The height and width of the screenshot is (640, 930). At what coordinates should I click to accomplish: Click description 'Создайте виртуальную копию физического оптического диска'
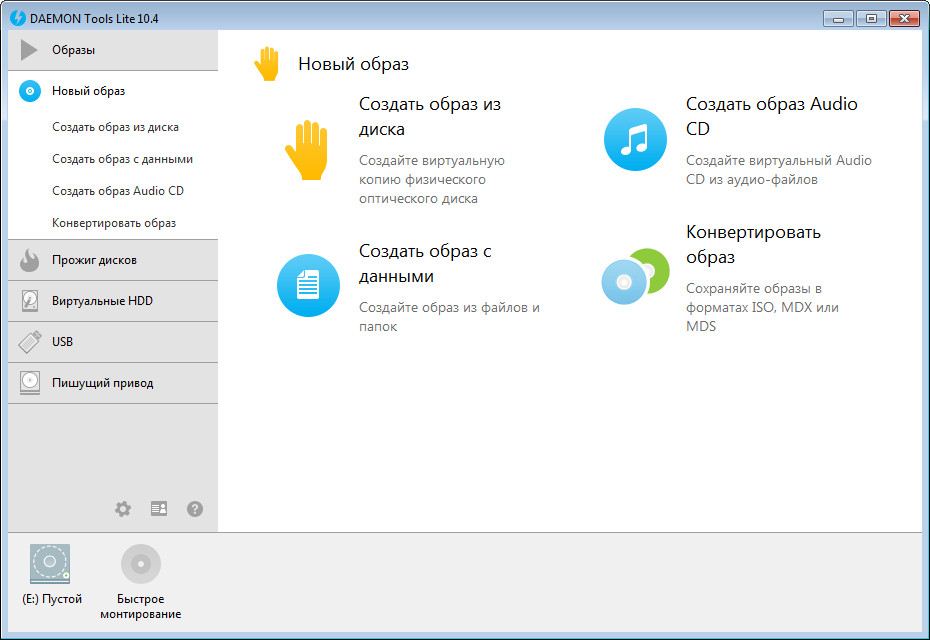pyautogui.click(x=432, y=179)
